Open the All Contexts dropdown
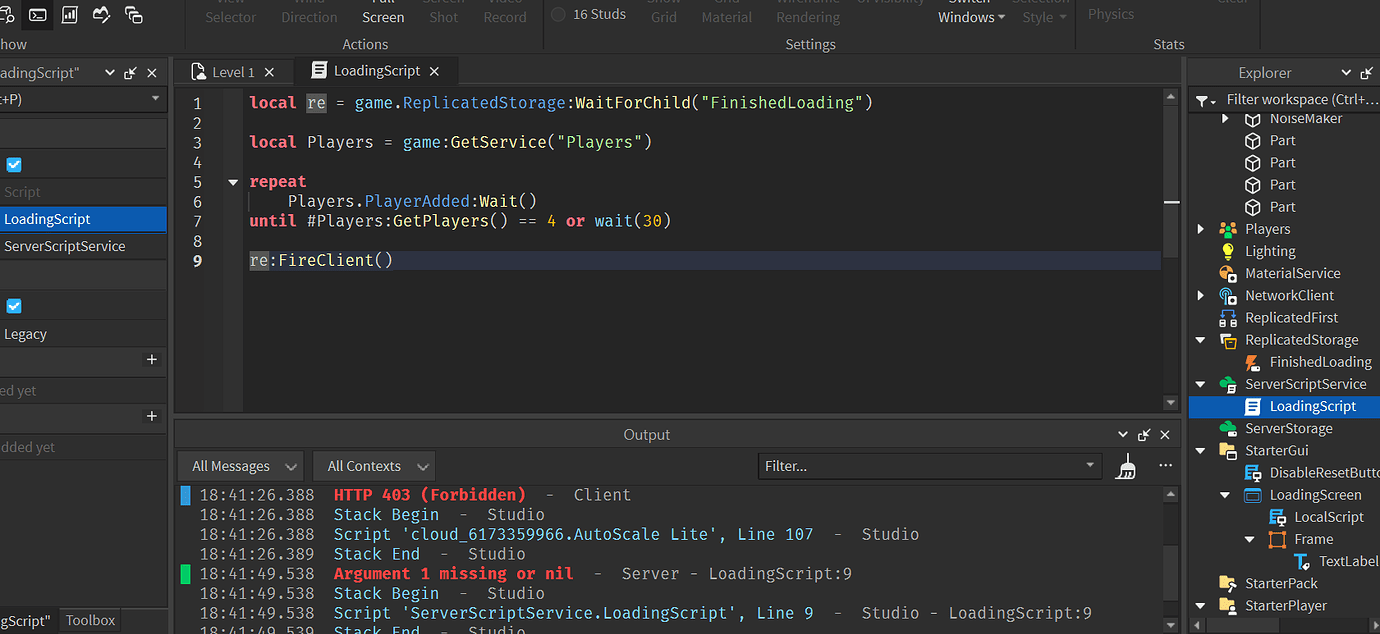This screenshot has width=1380, height=634. (373, 465)
